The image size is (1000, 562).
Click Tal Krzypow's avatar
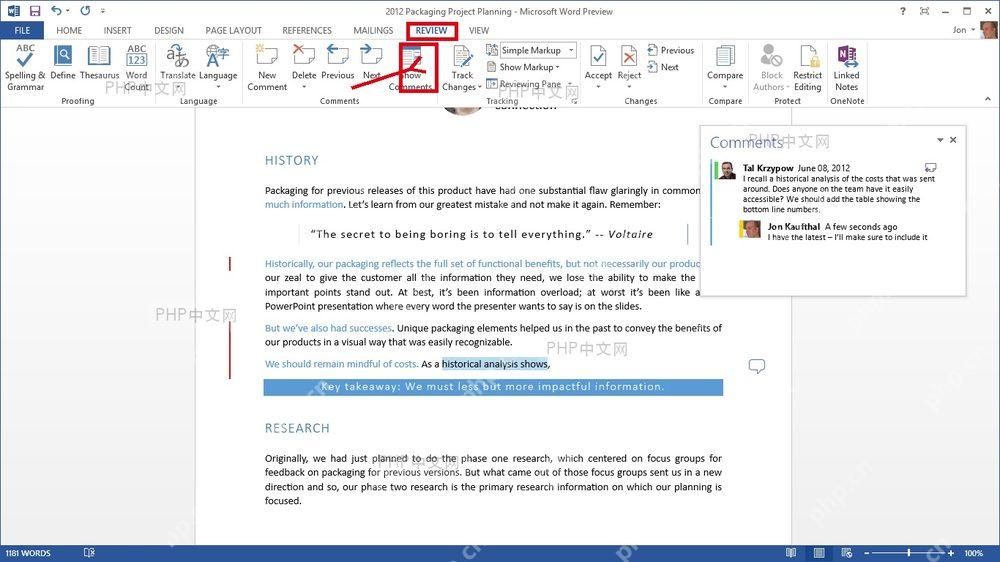click(728, 171)
